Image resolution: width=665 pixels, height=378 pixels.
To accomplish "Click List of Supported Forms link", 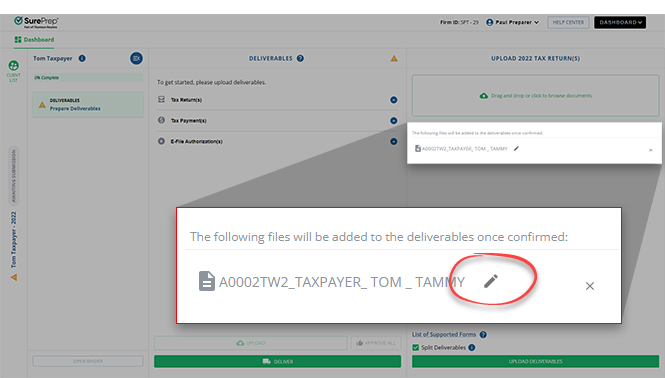I will pos(444,335).
